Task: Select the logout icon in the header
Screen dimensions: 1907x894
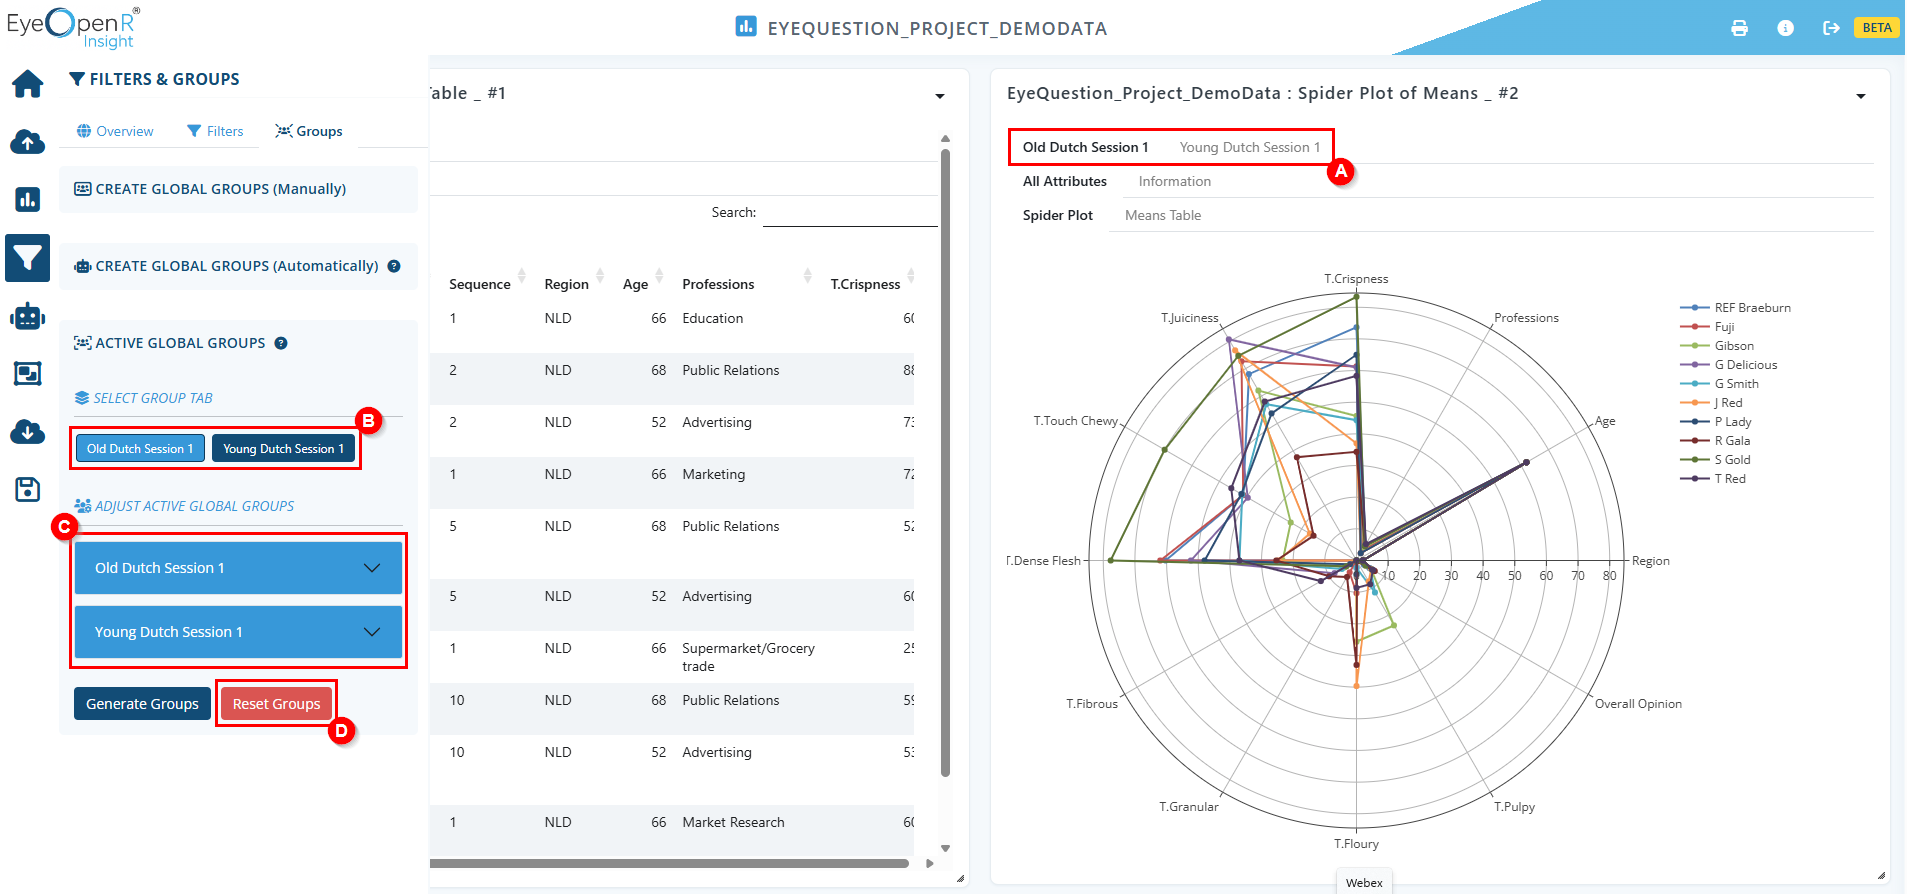Action: point(1831,28)
